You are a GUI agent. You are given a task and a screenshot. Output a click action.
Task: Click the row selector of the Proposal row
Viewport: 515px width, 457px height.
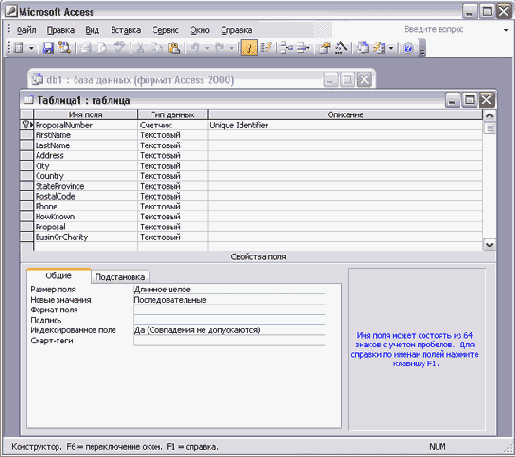click(27, 227)
